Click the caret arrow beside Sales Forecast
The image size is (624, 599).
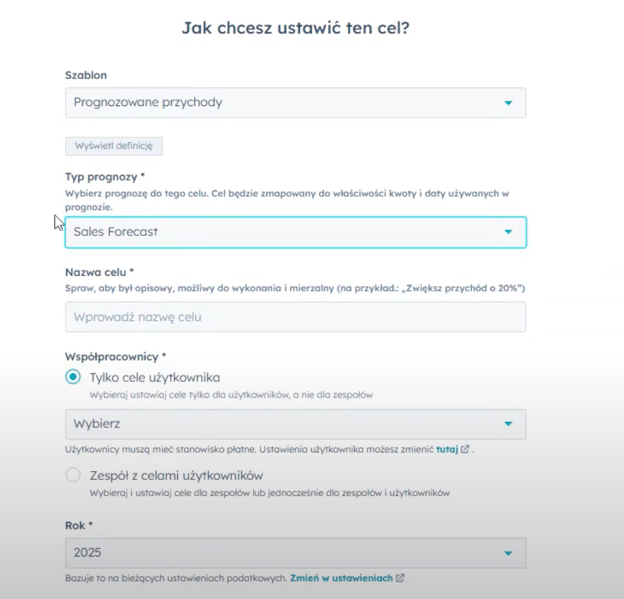pos(508,232)
